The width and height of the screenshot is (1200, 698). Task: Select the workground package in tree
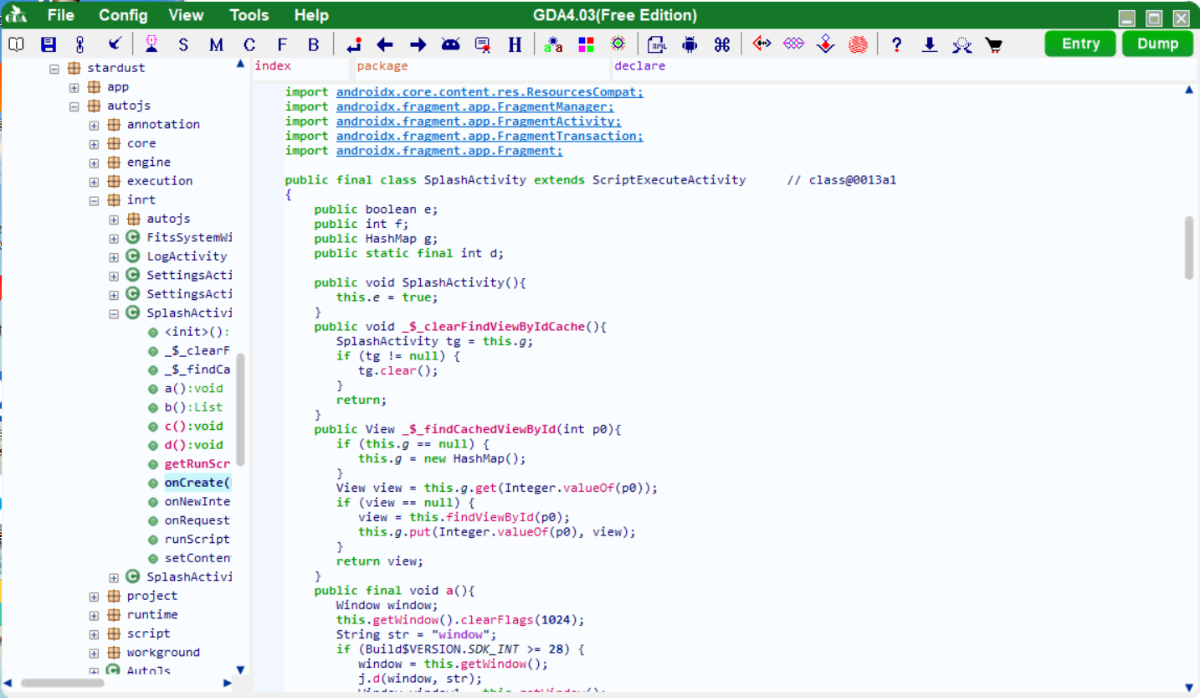[163, 652]
